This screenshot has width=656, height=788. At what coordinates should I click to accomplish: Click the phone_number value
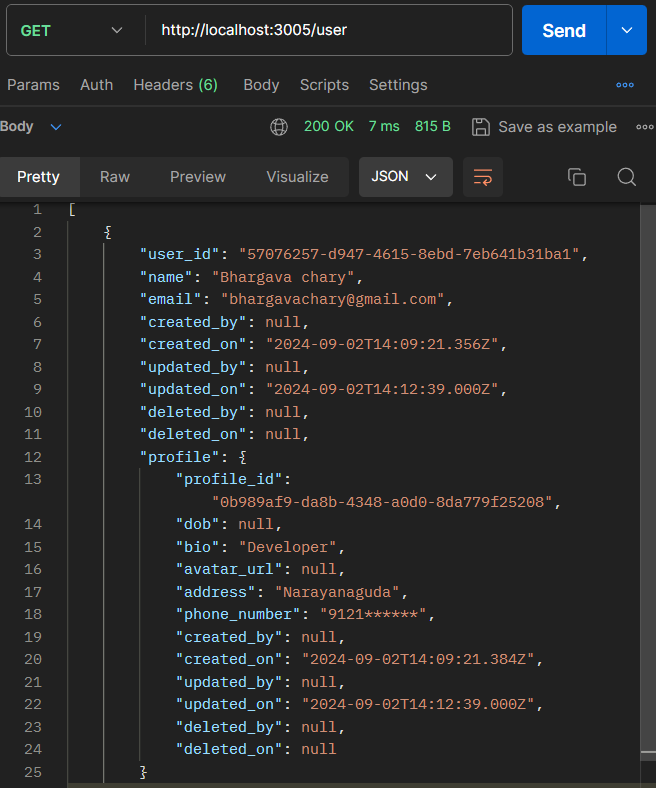point(373,614)
